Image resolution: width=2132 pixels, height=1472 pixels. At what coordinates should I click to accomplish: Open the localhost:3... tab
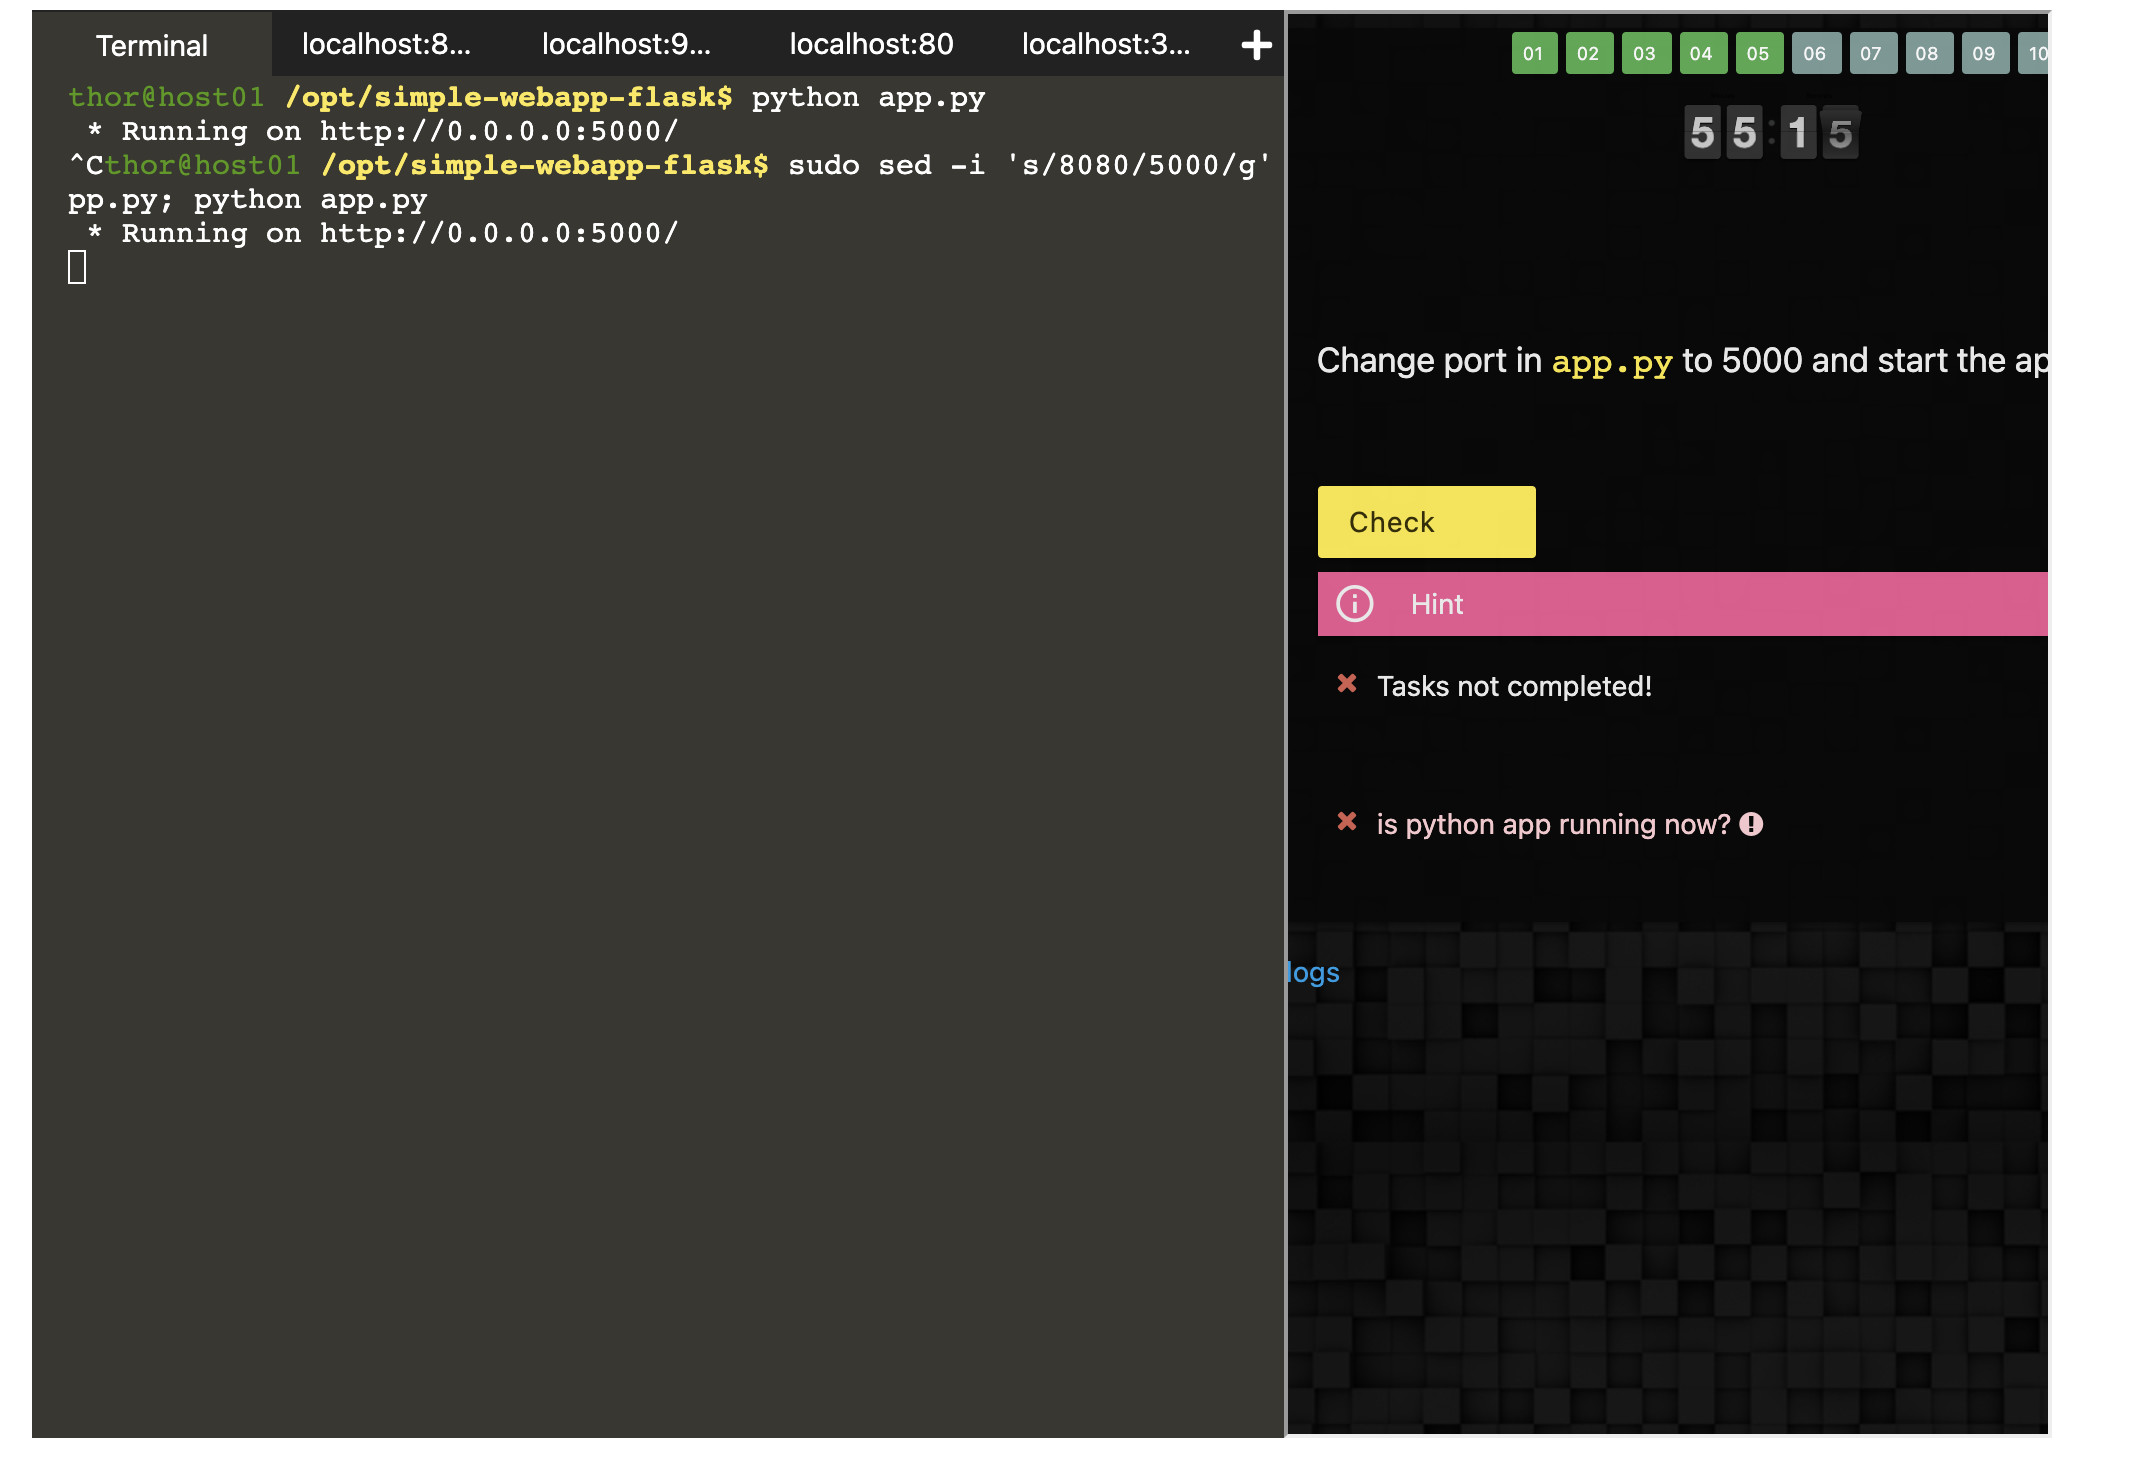pos(1106,45)
